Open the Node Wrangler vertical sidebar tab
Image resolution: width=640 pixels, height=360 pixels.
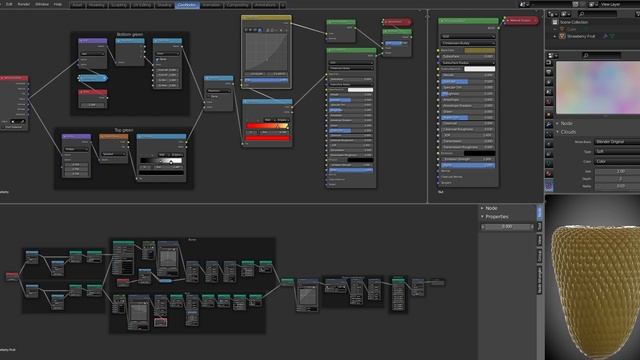(539, 280)
